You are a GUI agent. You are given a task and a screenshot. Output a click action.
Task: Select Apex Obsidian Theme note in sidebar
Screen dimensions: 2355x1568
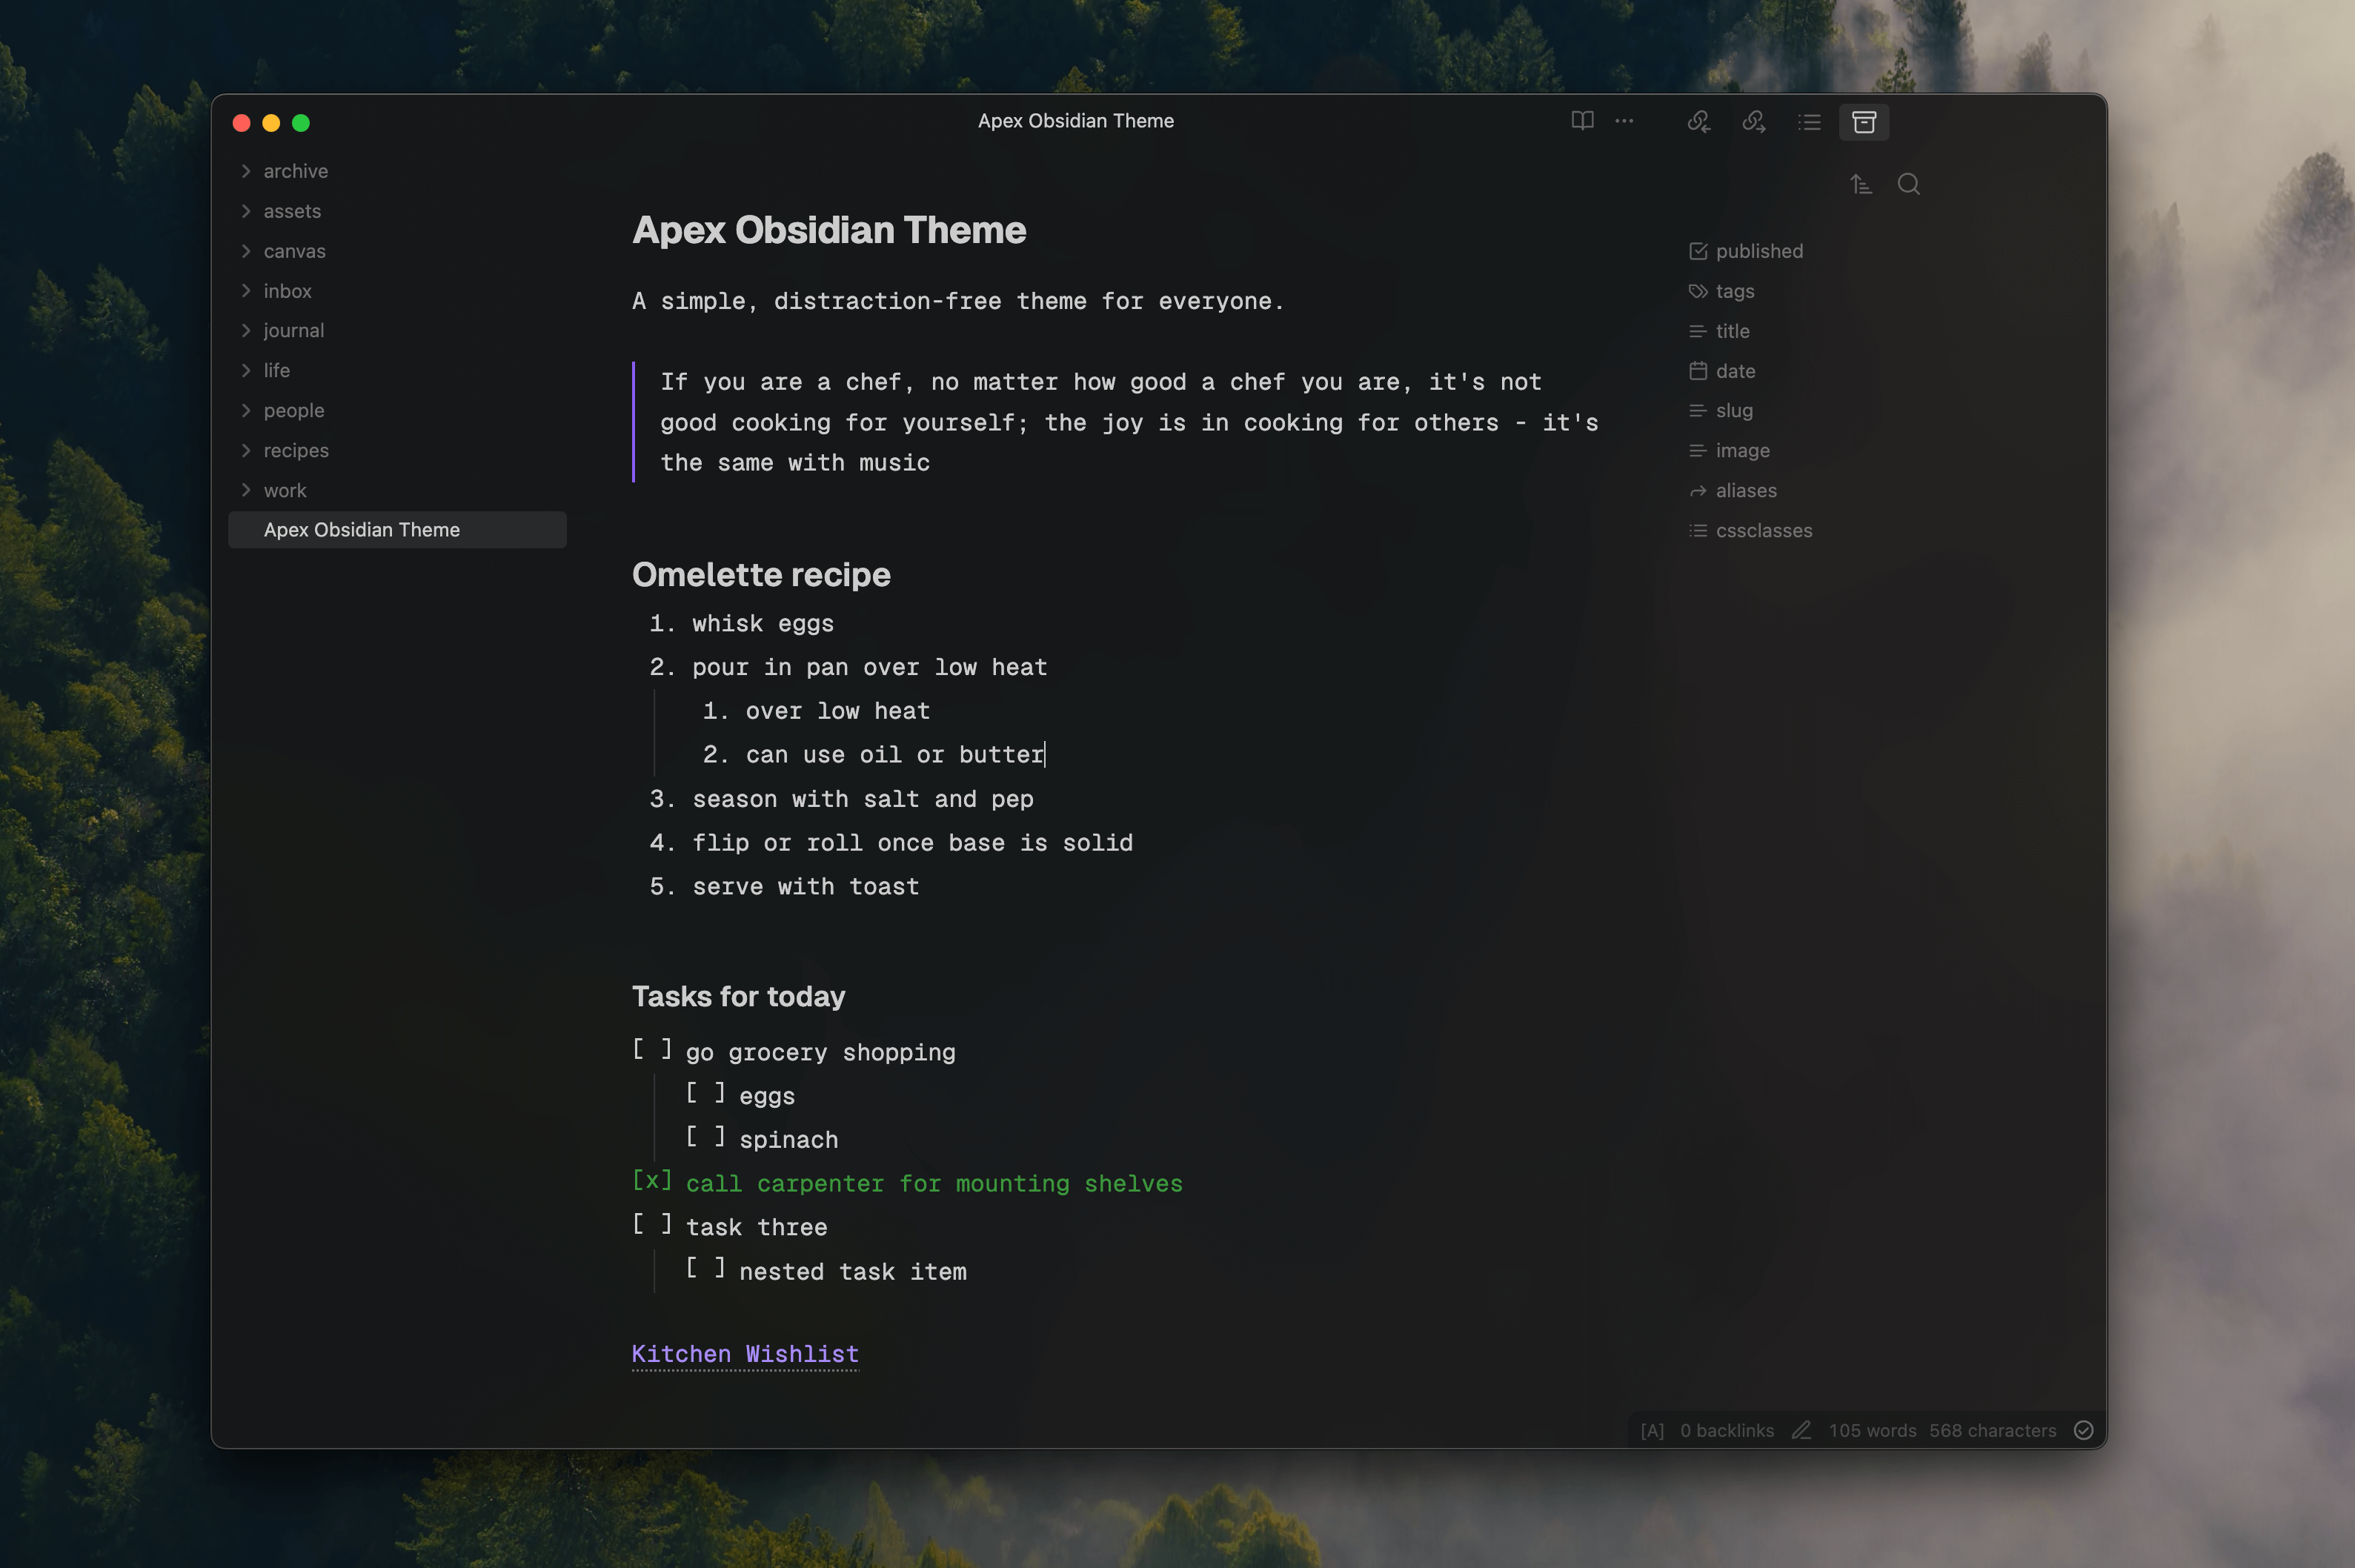[x=362, y=530]
